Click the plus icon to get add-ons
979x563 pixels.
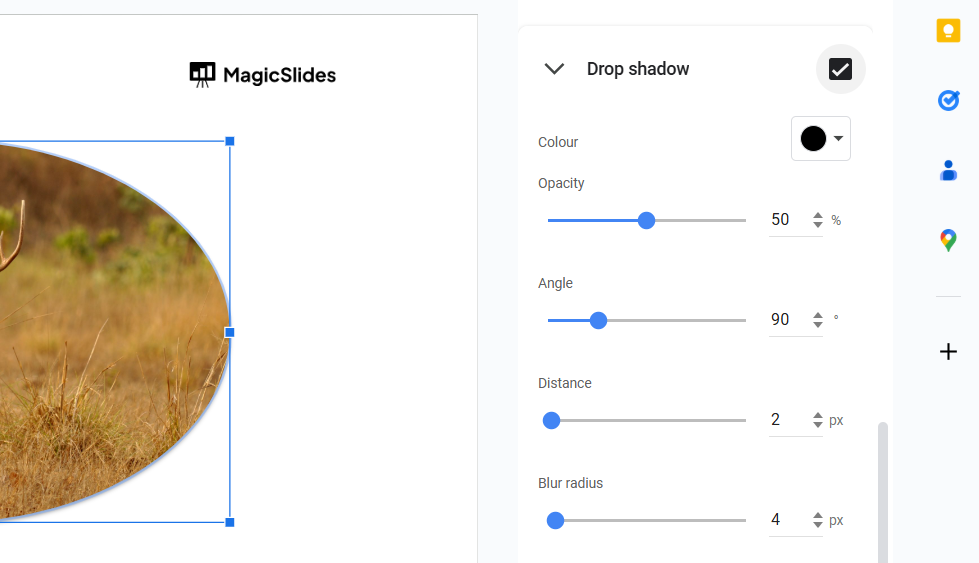point(948,352)
